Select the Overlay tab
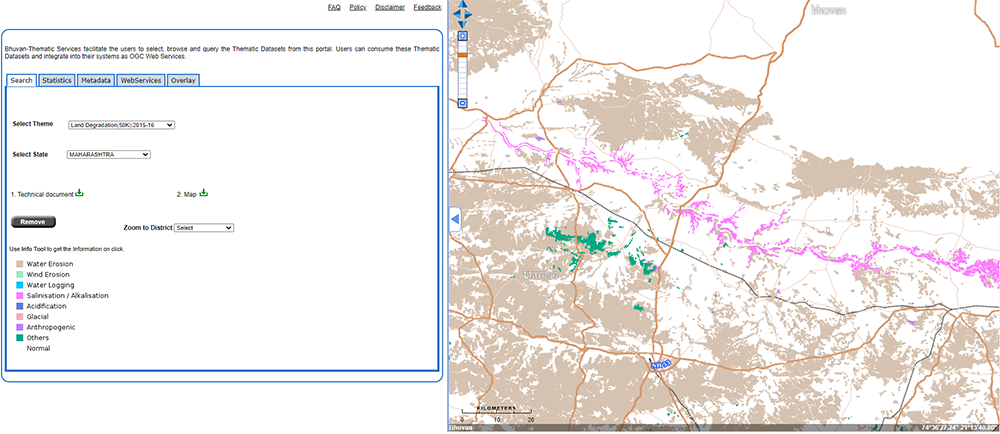 coord(183,80)
